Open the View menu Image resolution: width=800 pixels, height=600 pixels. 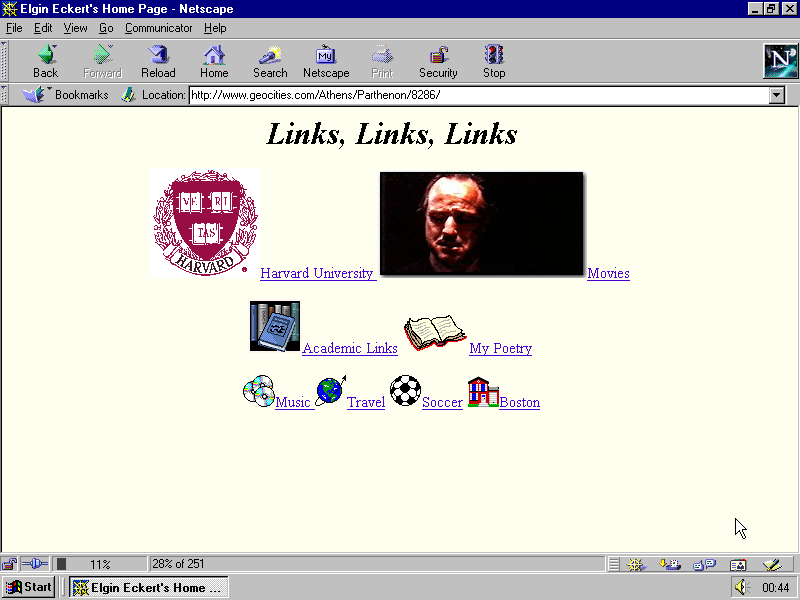click(x=75, y=28)
